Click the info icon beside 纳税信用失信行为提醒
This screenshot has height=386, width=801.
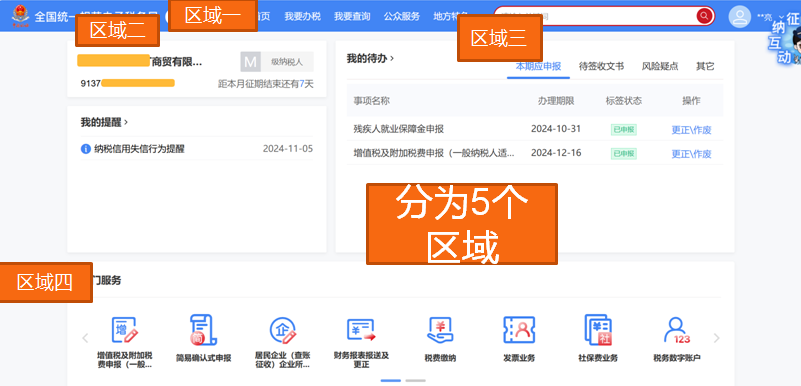click(86, 149)
